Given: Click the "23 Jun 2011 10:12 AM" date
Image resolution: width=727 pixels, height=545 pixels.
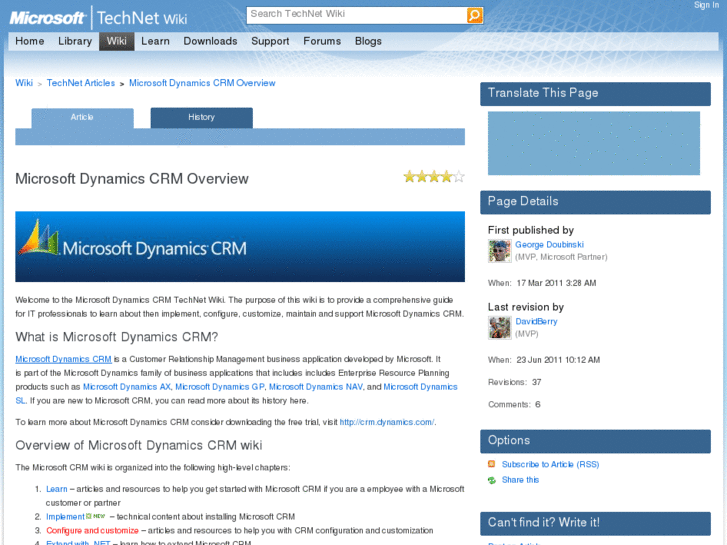Looking at the screenshot, I should [x=558, y=360].
